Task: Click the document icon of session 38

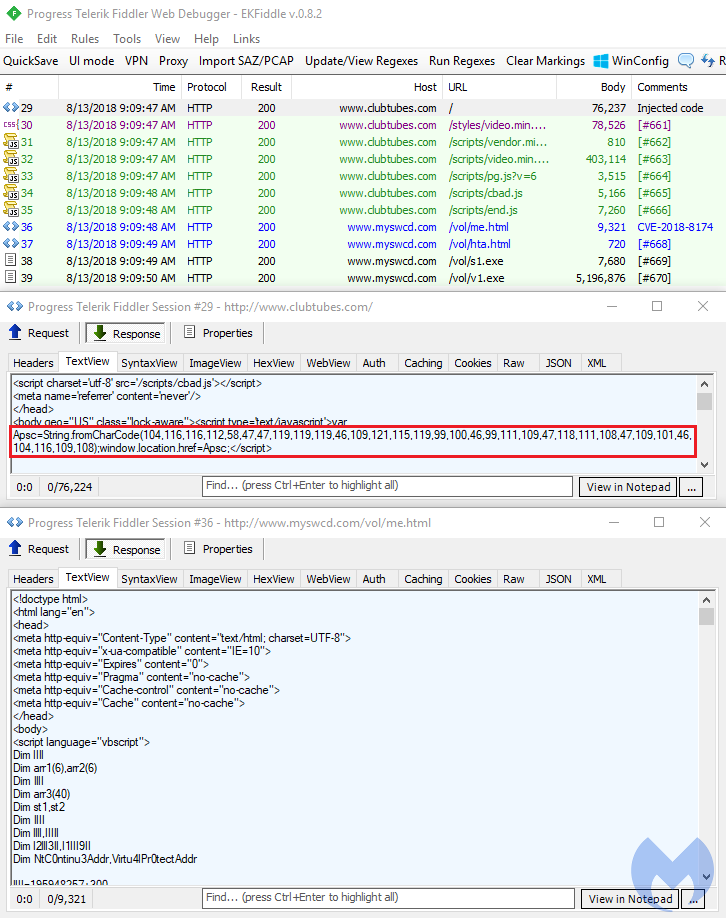Action: click(10, 261)
